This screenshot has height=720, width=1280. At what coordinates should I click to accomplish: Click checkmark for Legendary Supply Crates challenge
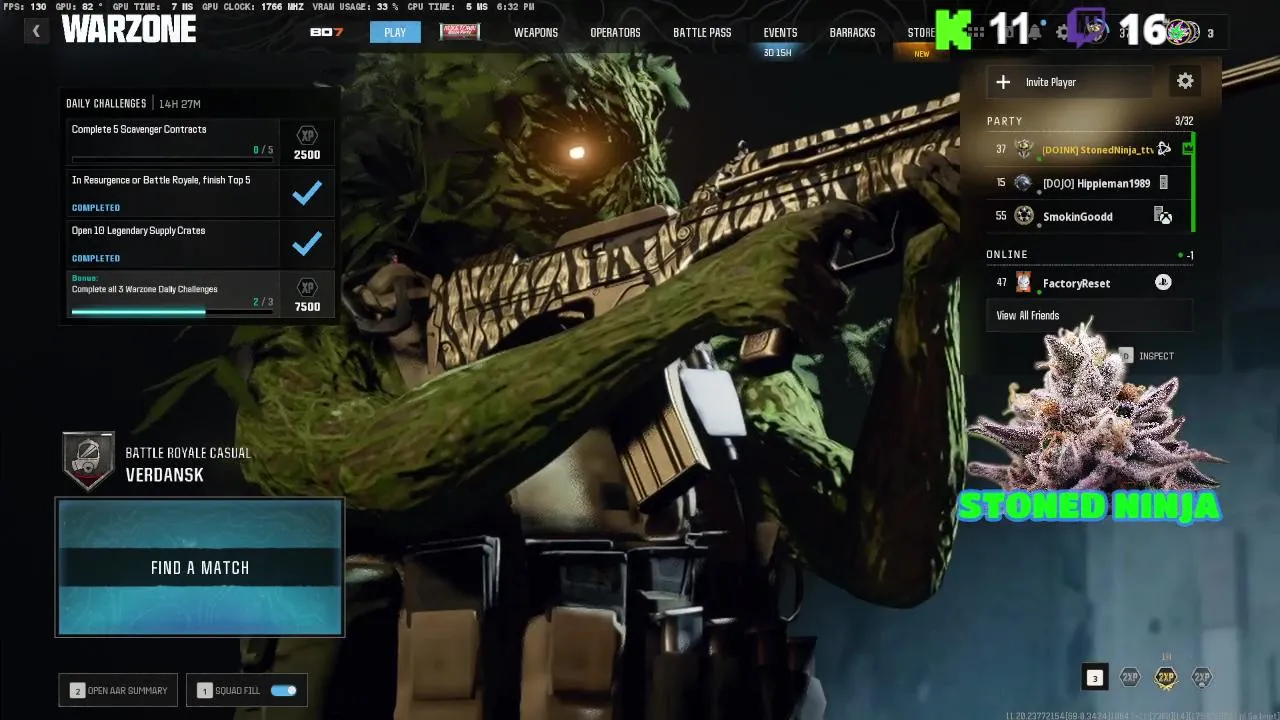point(307,243)
